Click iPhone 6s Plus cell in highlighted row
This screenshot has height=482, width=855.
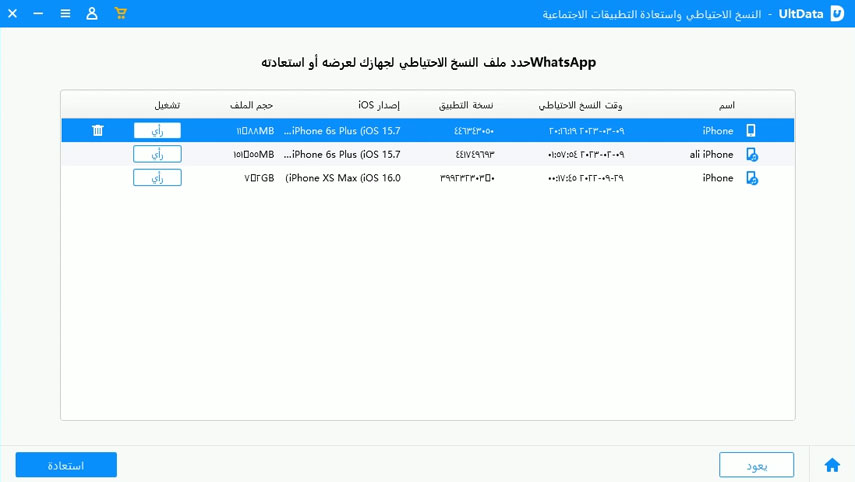pos(342,131)
